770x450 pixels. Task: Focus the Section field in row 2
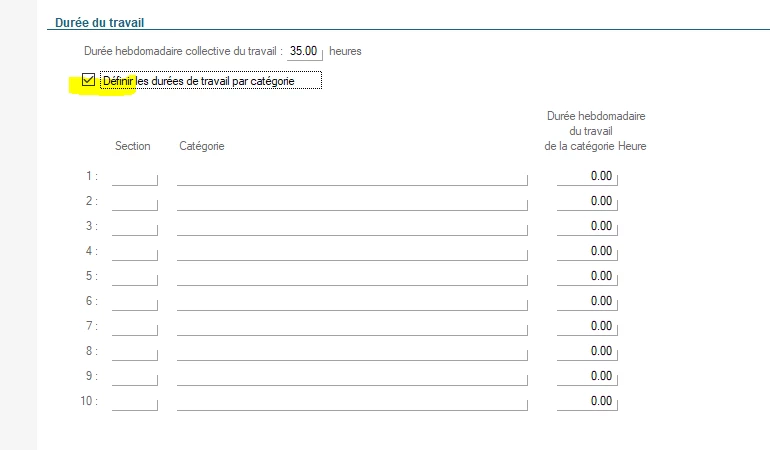(x=135, y=201)
